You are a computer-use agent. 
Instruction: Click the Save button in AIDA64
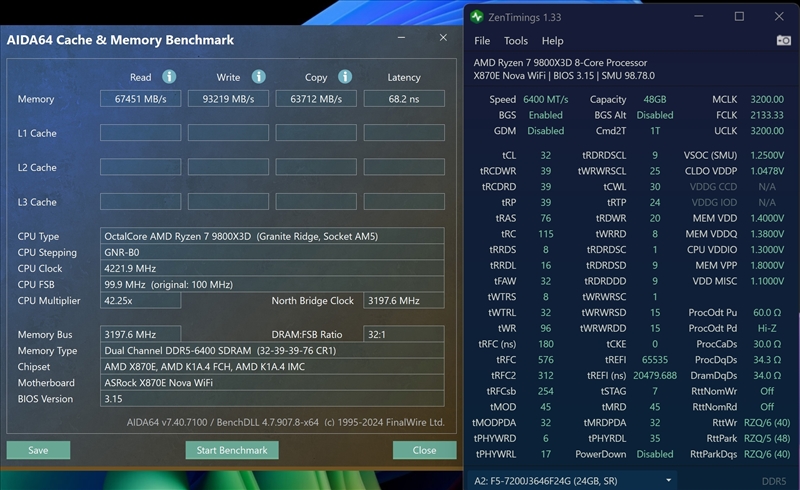coord(38,450)
